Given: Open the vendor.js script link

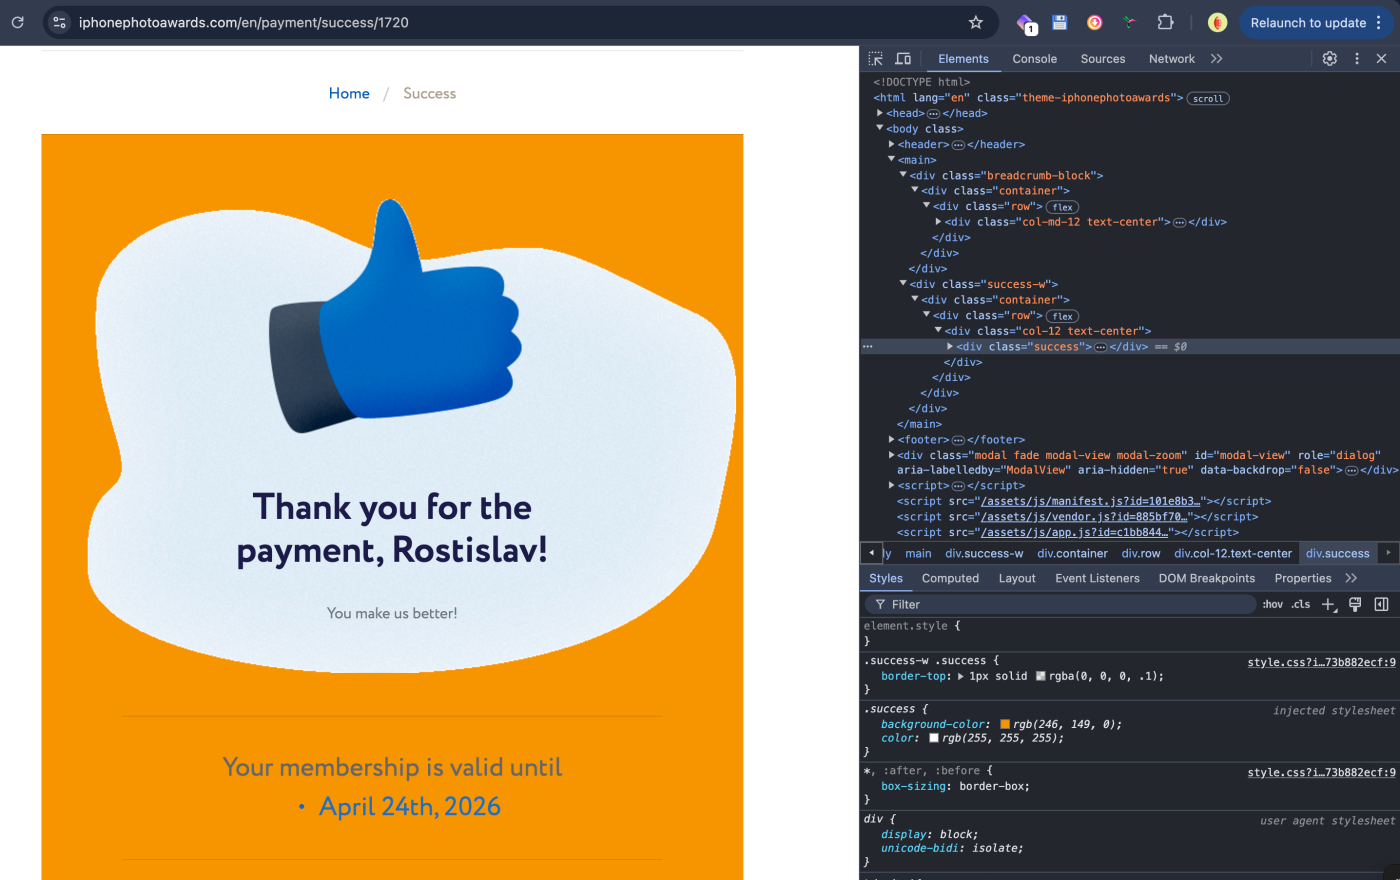Looking at the screenshot, I should 1085,517.
